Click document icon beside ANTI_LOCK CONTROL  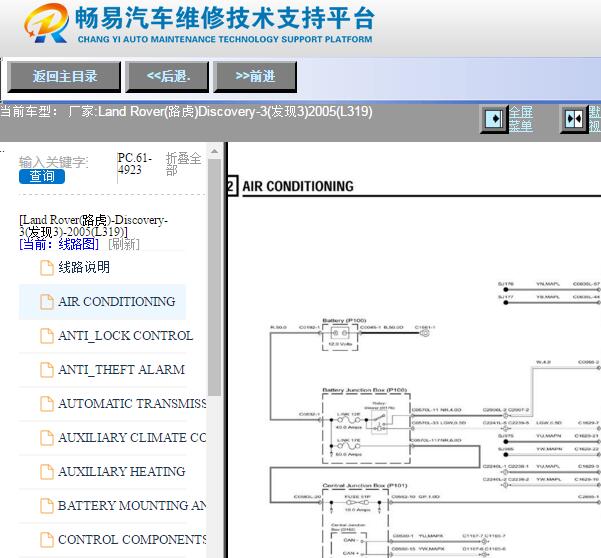coord(47,336)
